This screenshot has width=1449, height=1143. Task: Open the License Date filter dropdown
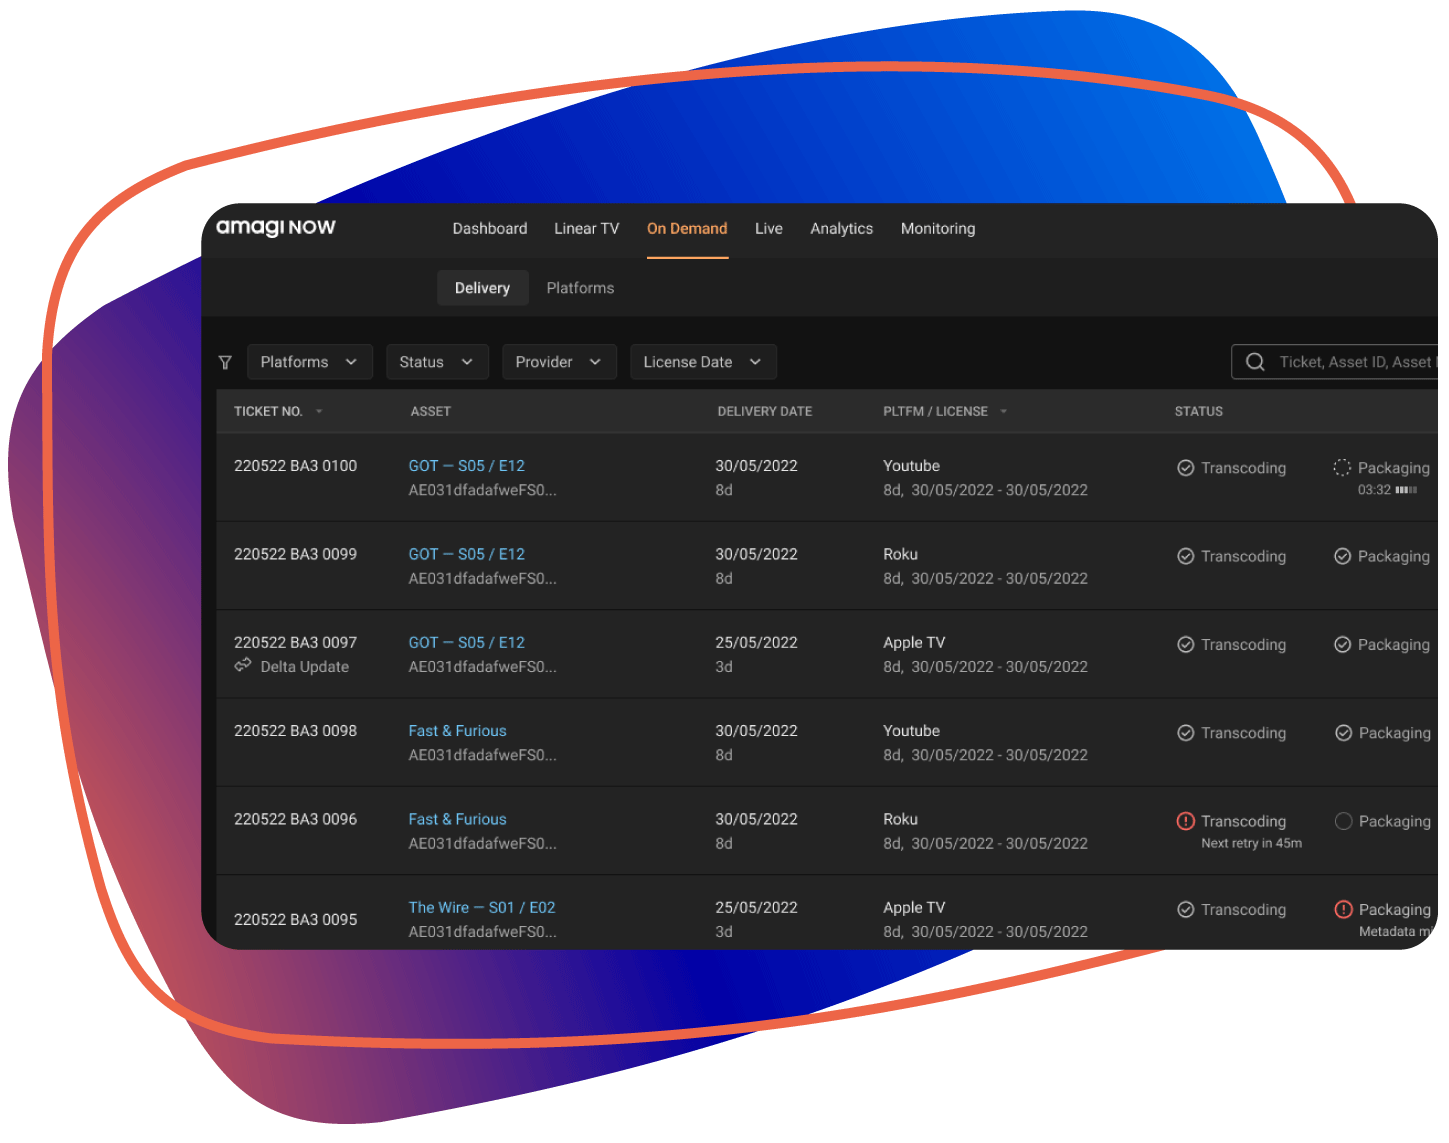(703, 362)
